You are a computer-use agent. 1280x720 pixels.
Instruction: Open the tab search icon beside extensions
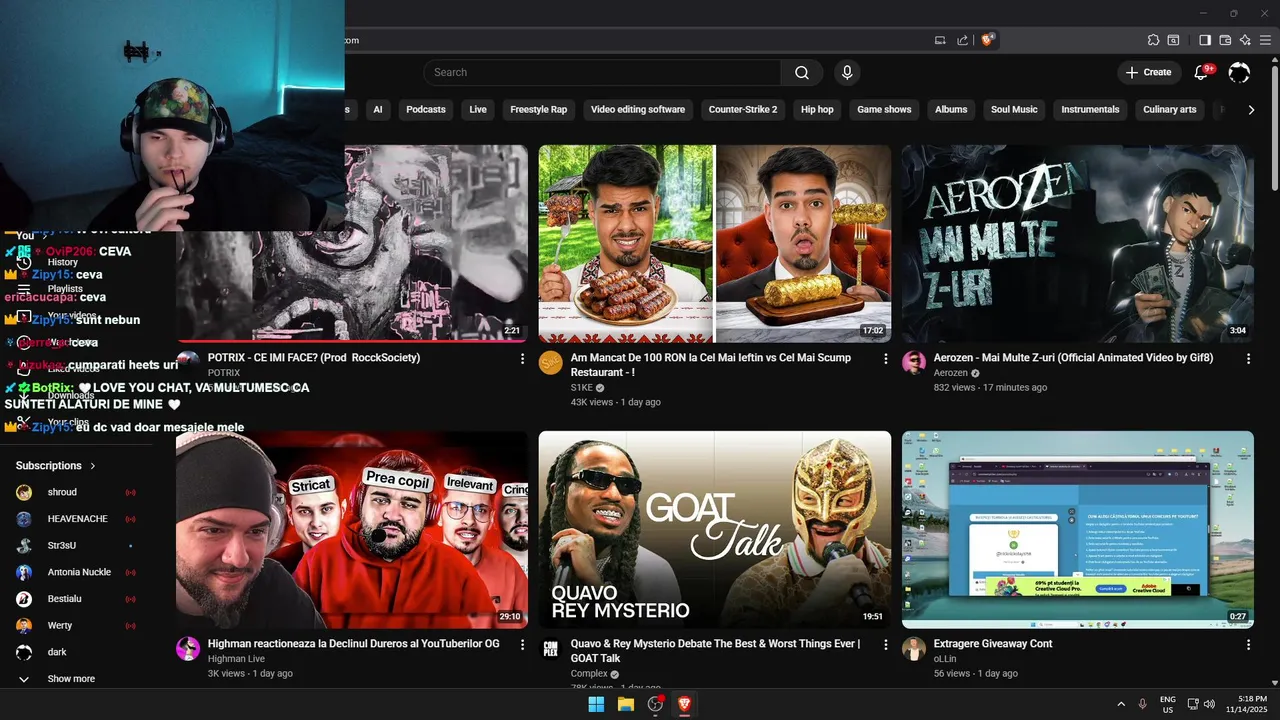[x=1174, y=40]
